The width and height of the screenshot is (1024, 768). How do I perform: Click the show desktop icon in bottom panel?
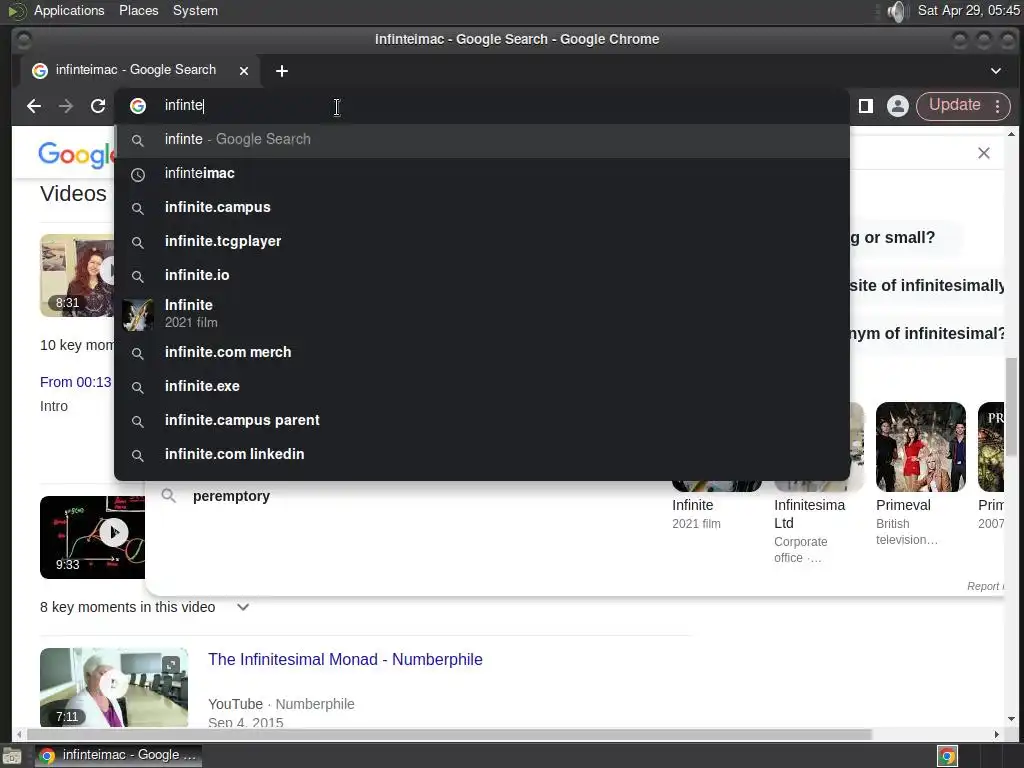tap(12, 756)
